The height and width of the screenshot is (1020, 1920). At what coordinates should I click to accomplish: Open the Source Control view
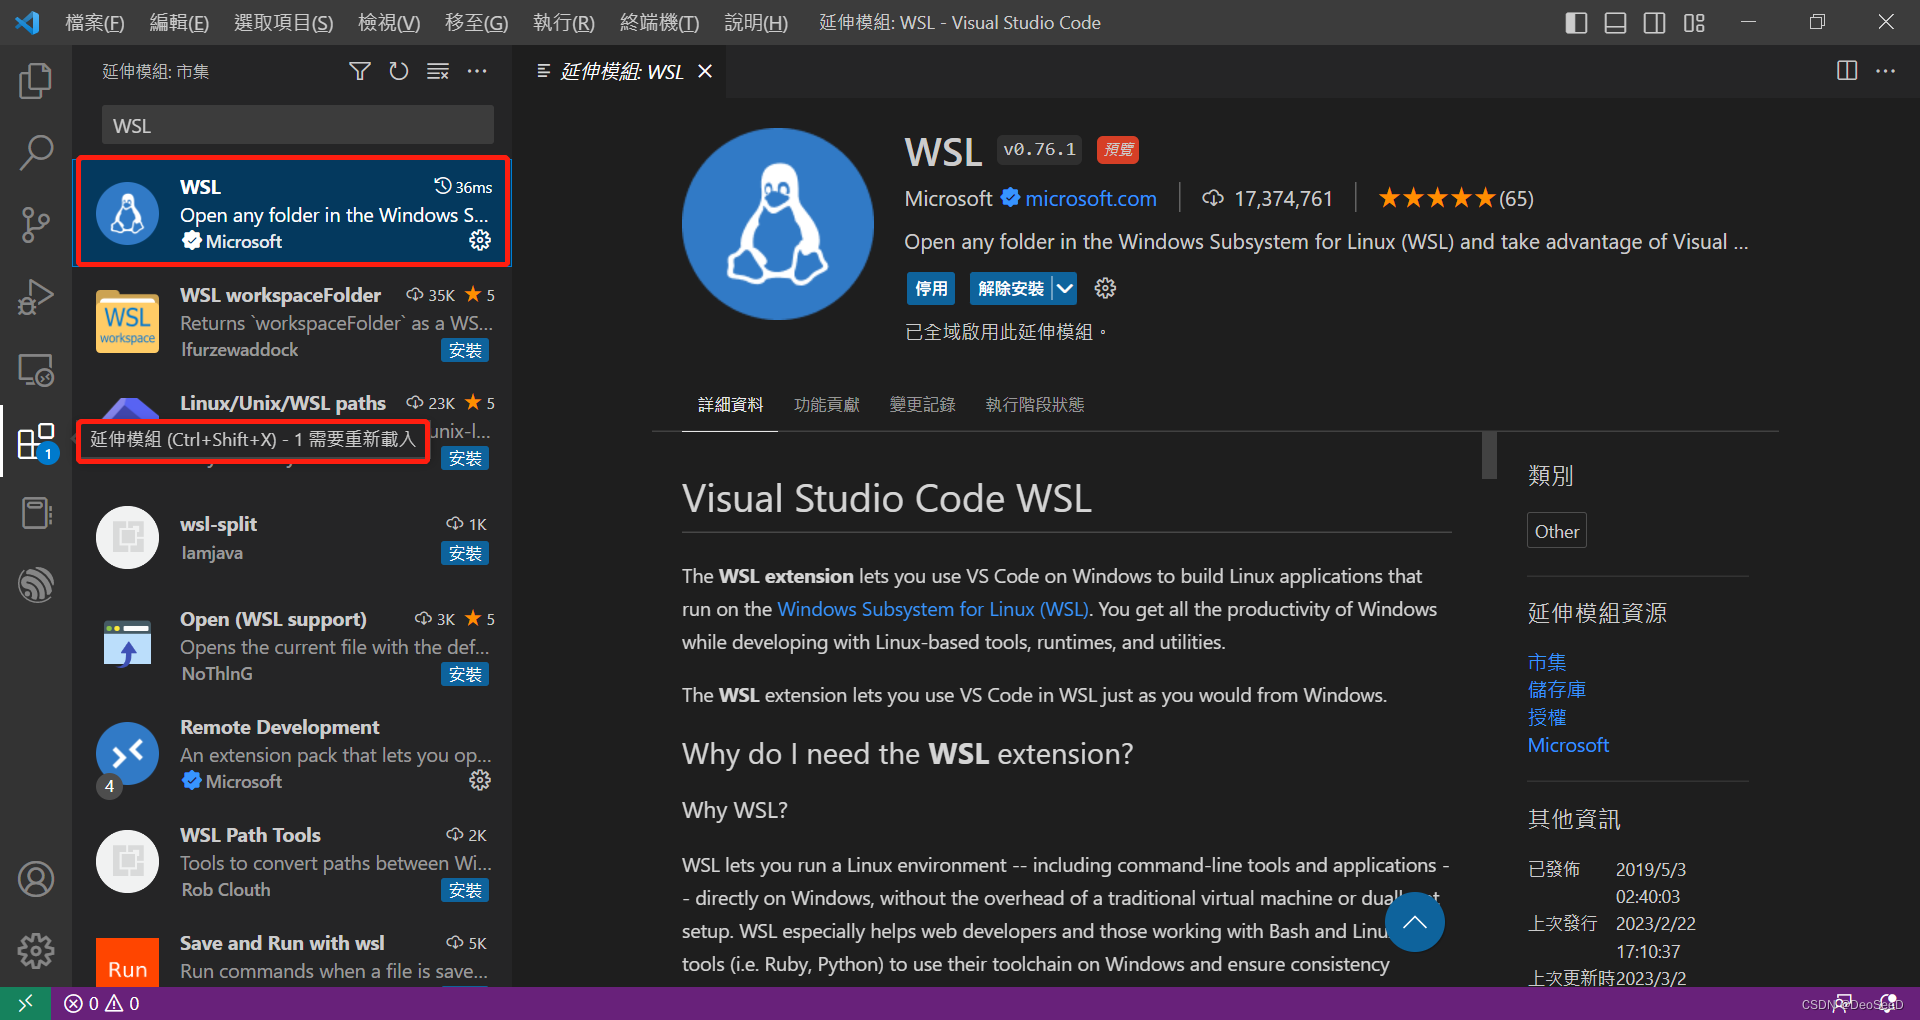(x=36, y=225)
